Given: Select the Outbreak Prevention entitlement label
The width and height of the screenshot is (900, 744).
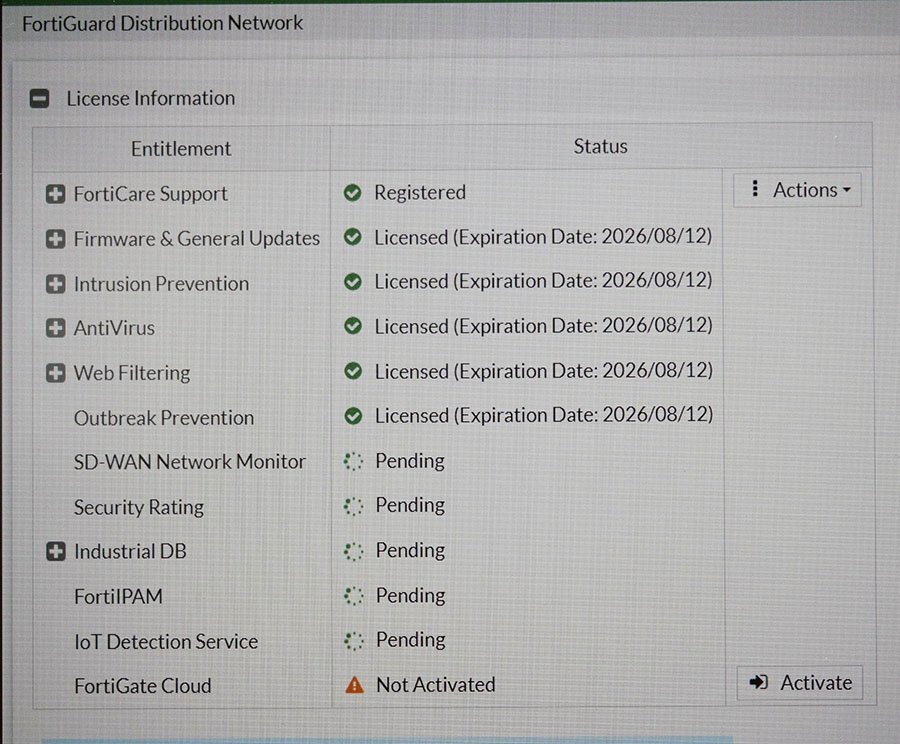Looking at the screenshot, I should pos(164,418).
